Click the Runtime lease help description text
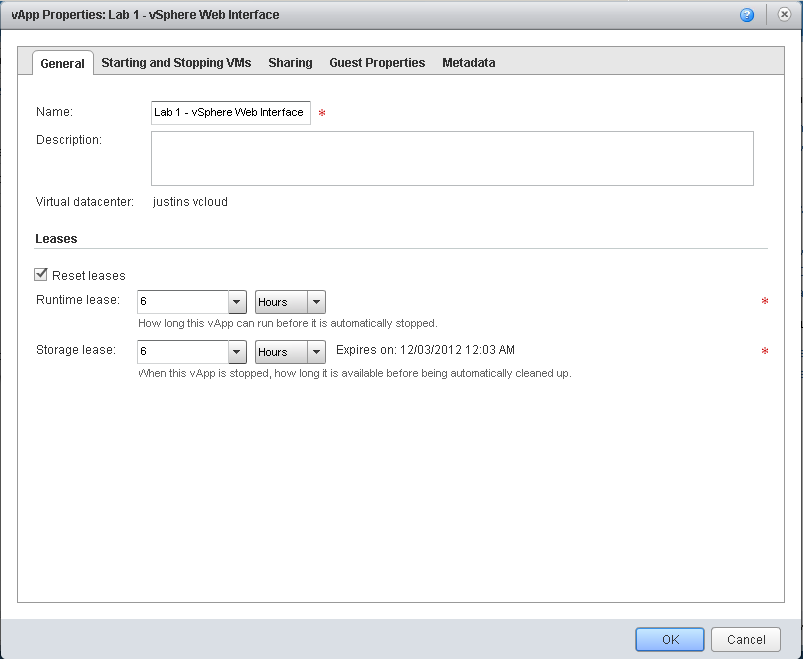This screenshot has width=803, height=659. click(x=288, y=323)
